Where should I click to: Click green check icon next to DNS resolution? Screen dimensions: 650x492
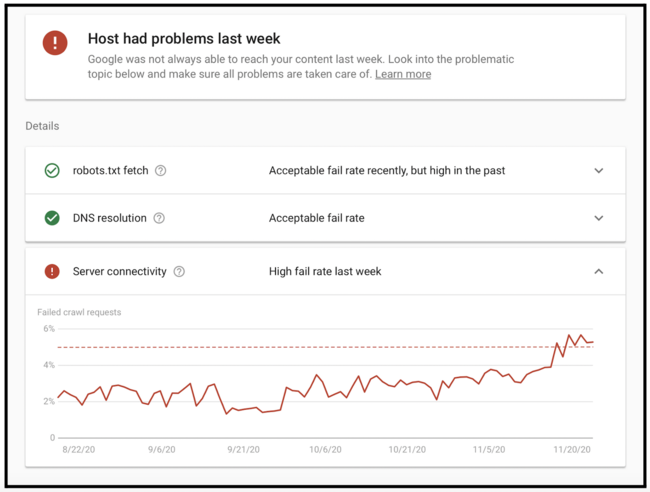[52, 218]
